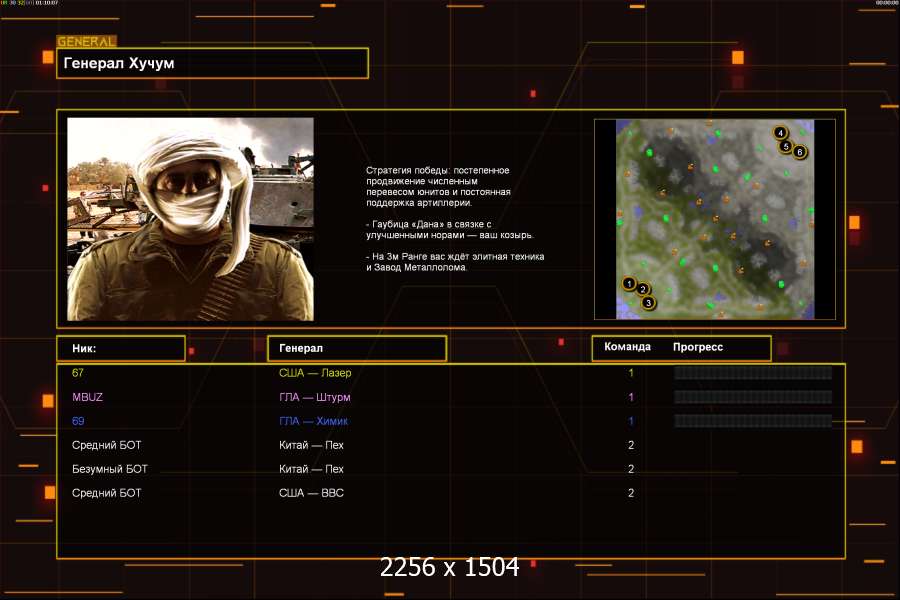Click start position marker 4 on minimap

780,133
